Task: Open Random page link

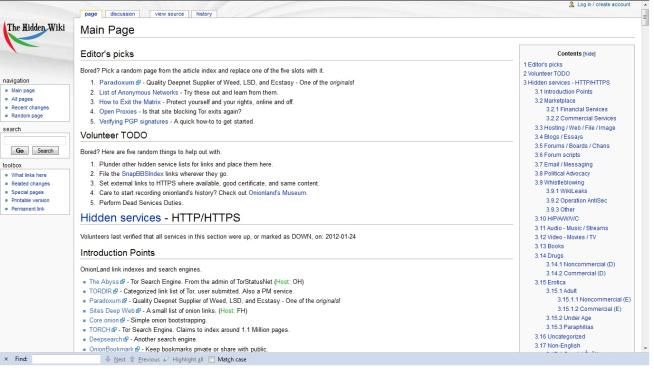Action: point(27,116)
